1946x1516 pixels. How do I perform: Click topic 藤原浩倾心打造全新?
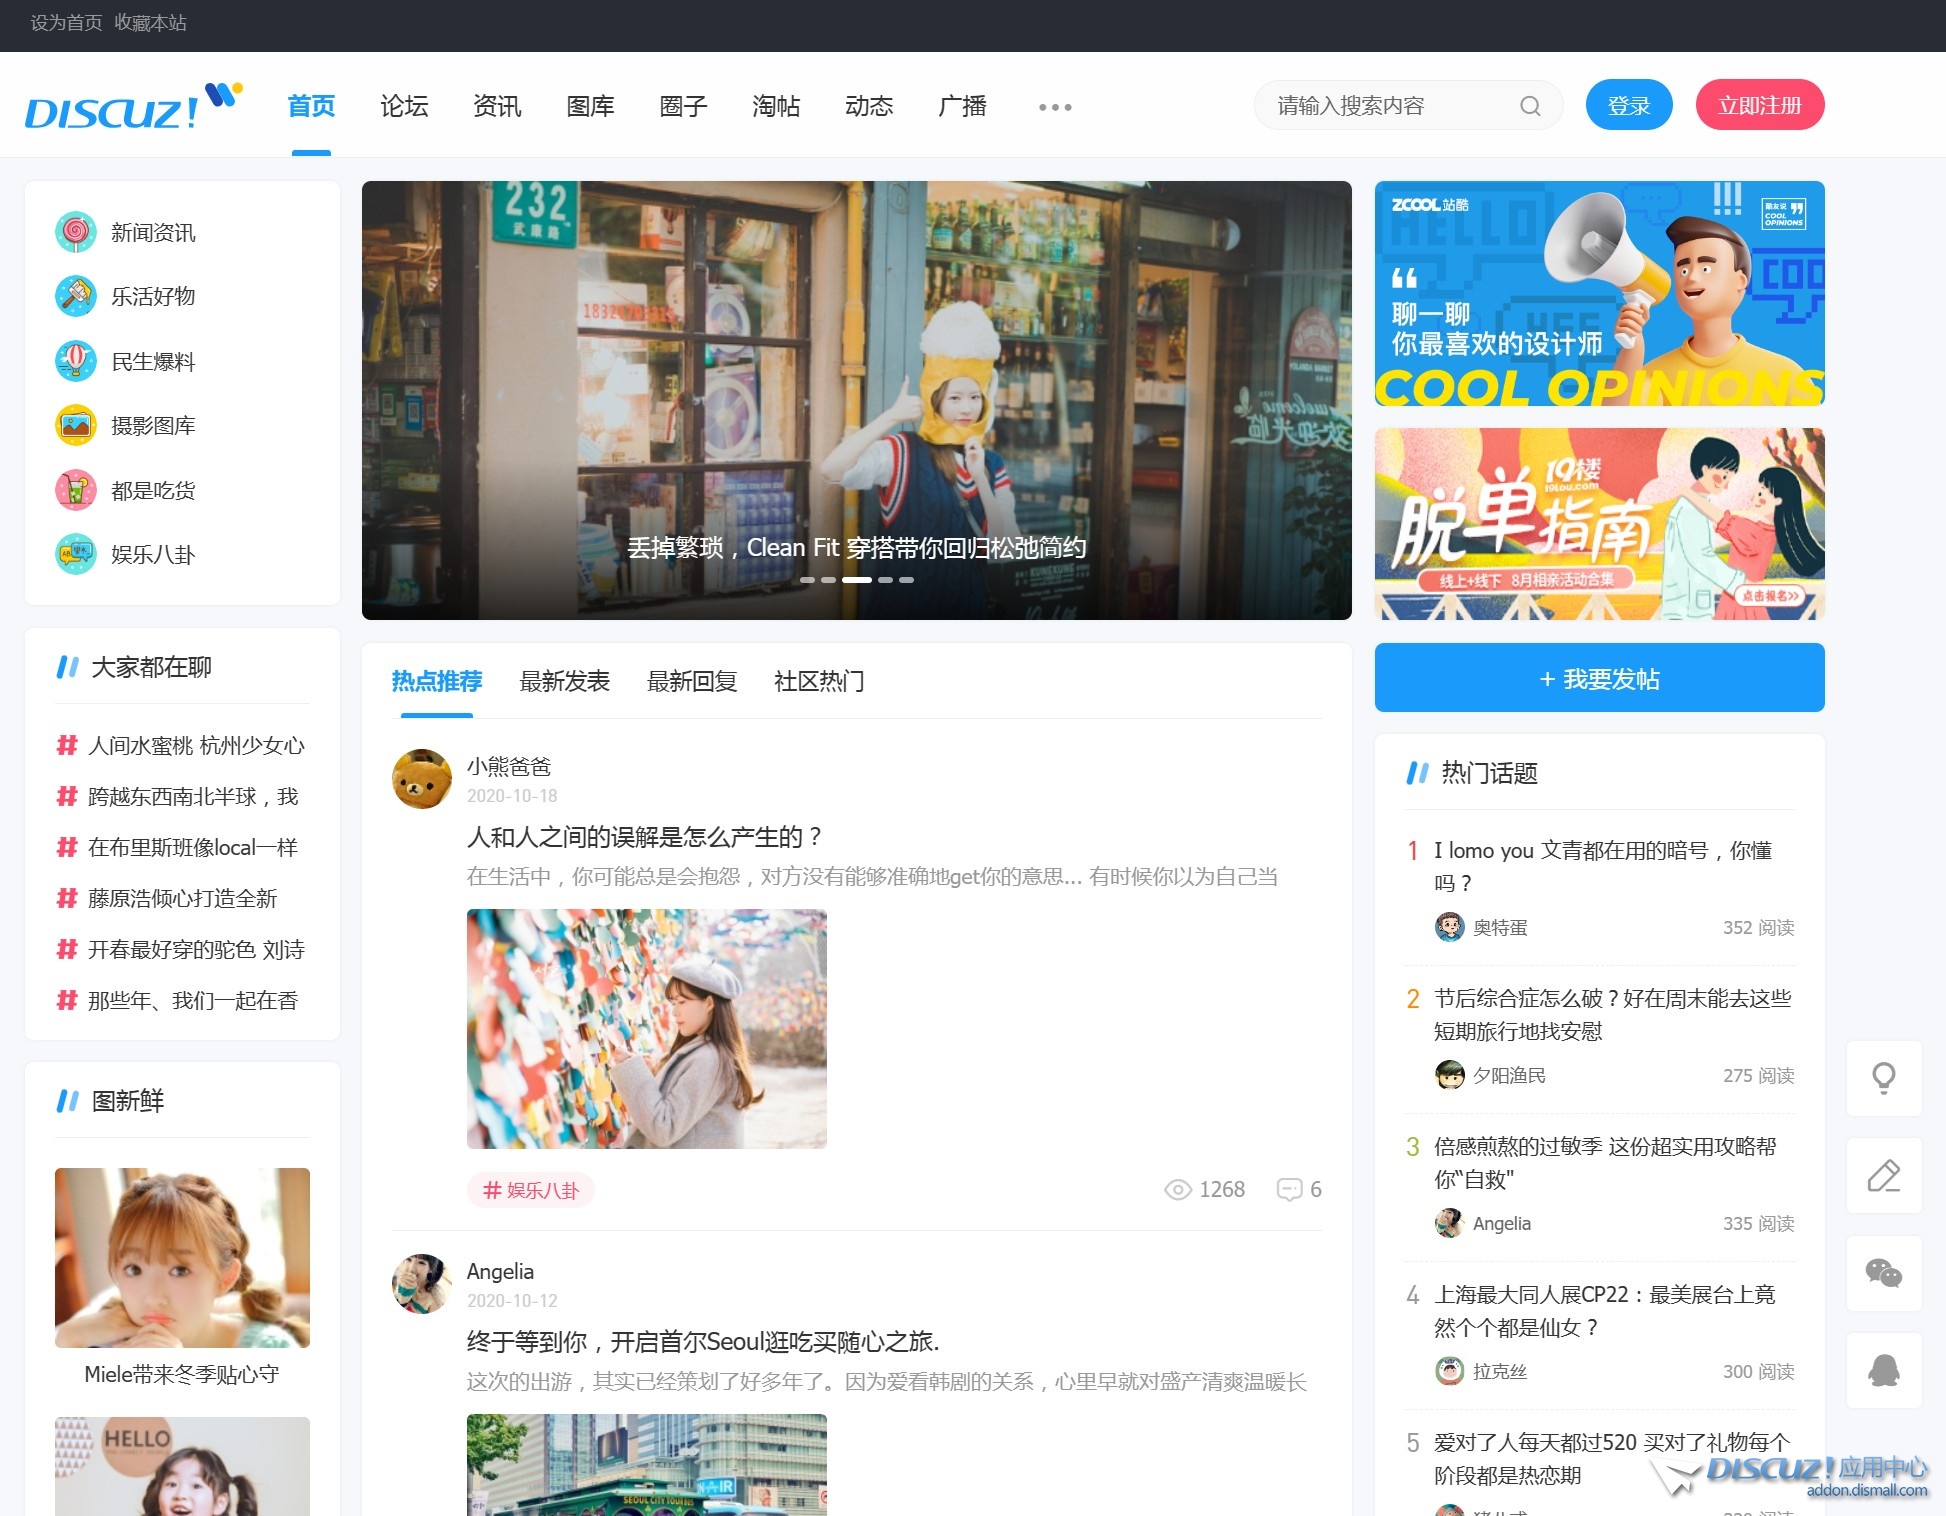click(182, 899)
